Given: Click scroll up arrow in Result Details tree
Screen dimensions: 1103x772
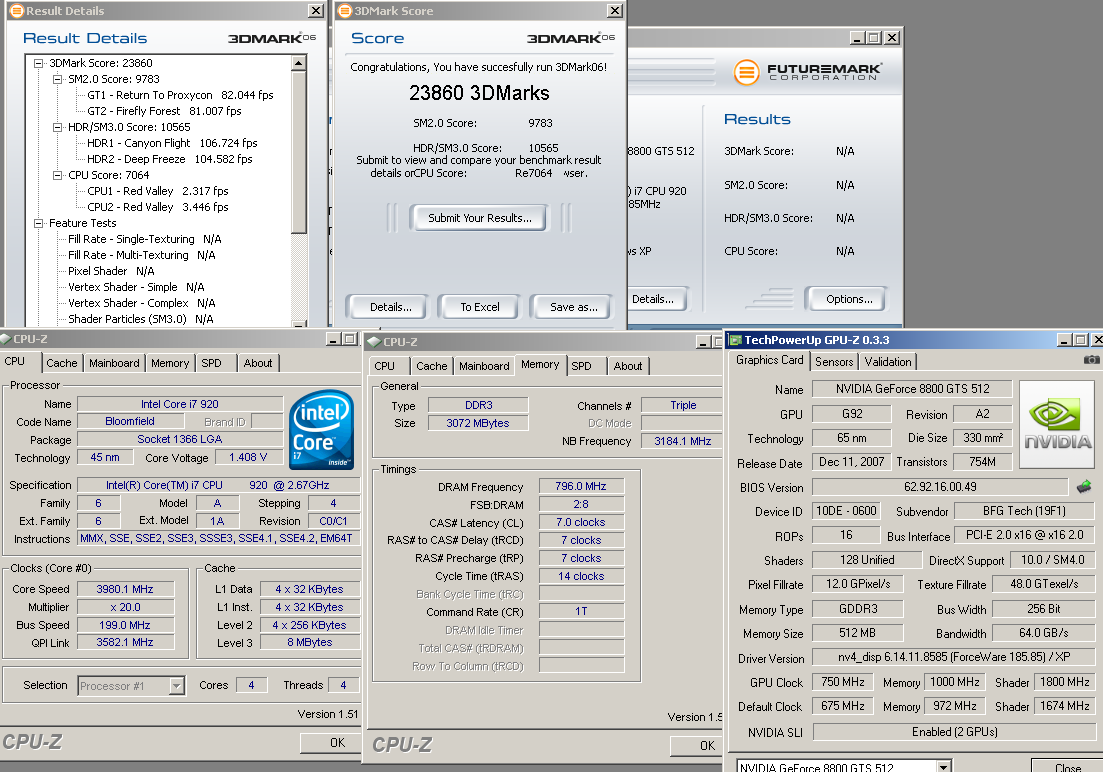Looking at the screenshot, I should click(299, 63).
